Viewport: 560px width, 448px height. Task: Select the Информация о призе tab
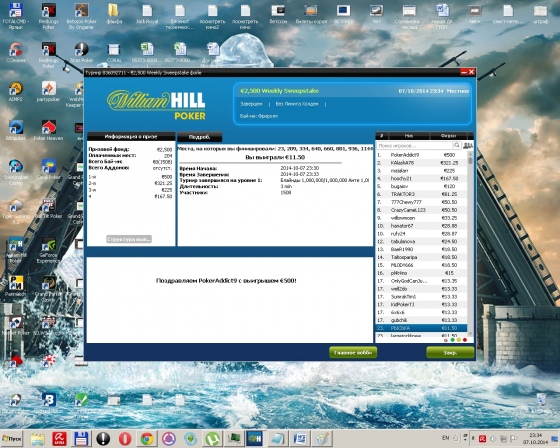pyautogui.click(x=131, y=136)
